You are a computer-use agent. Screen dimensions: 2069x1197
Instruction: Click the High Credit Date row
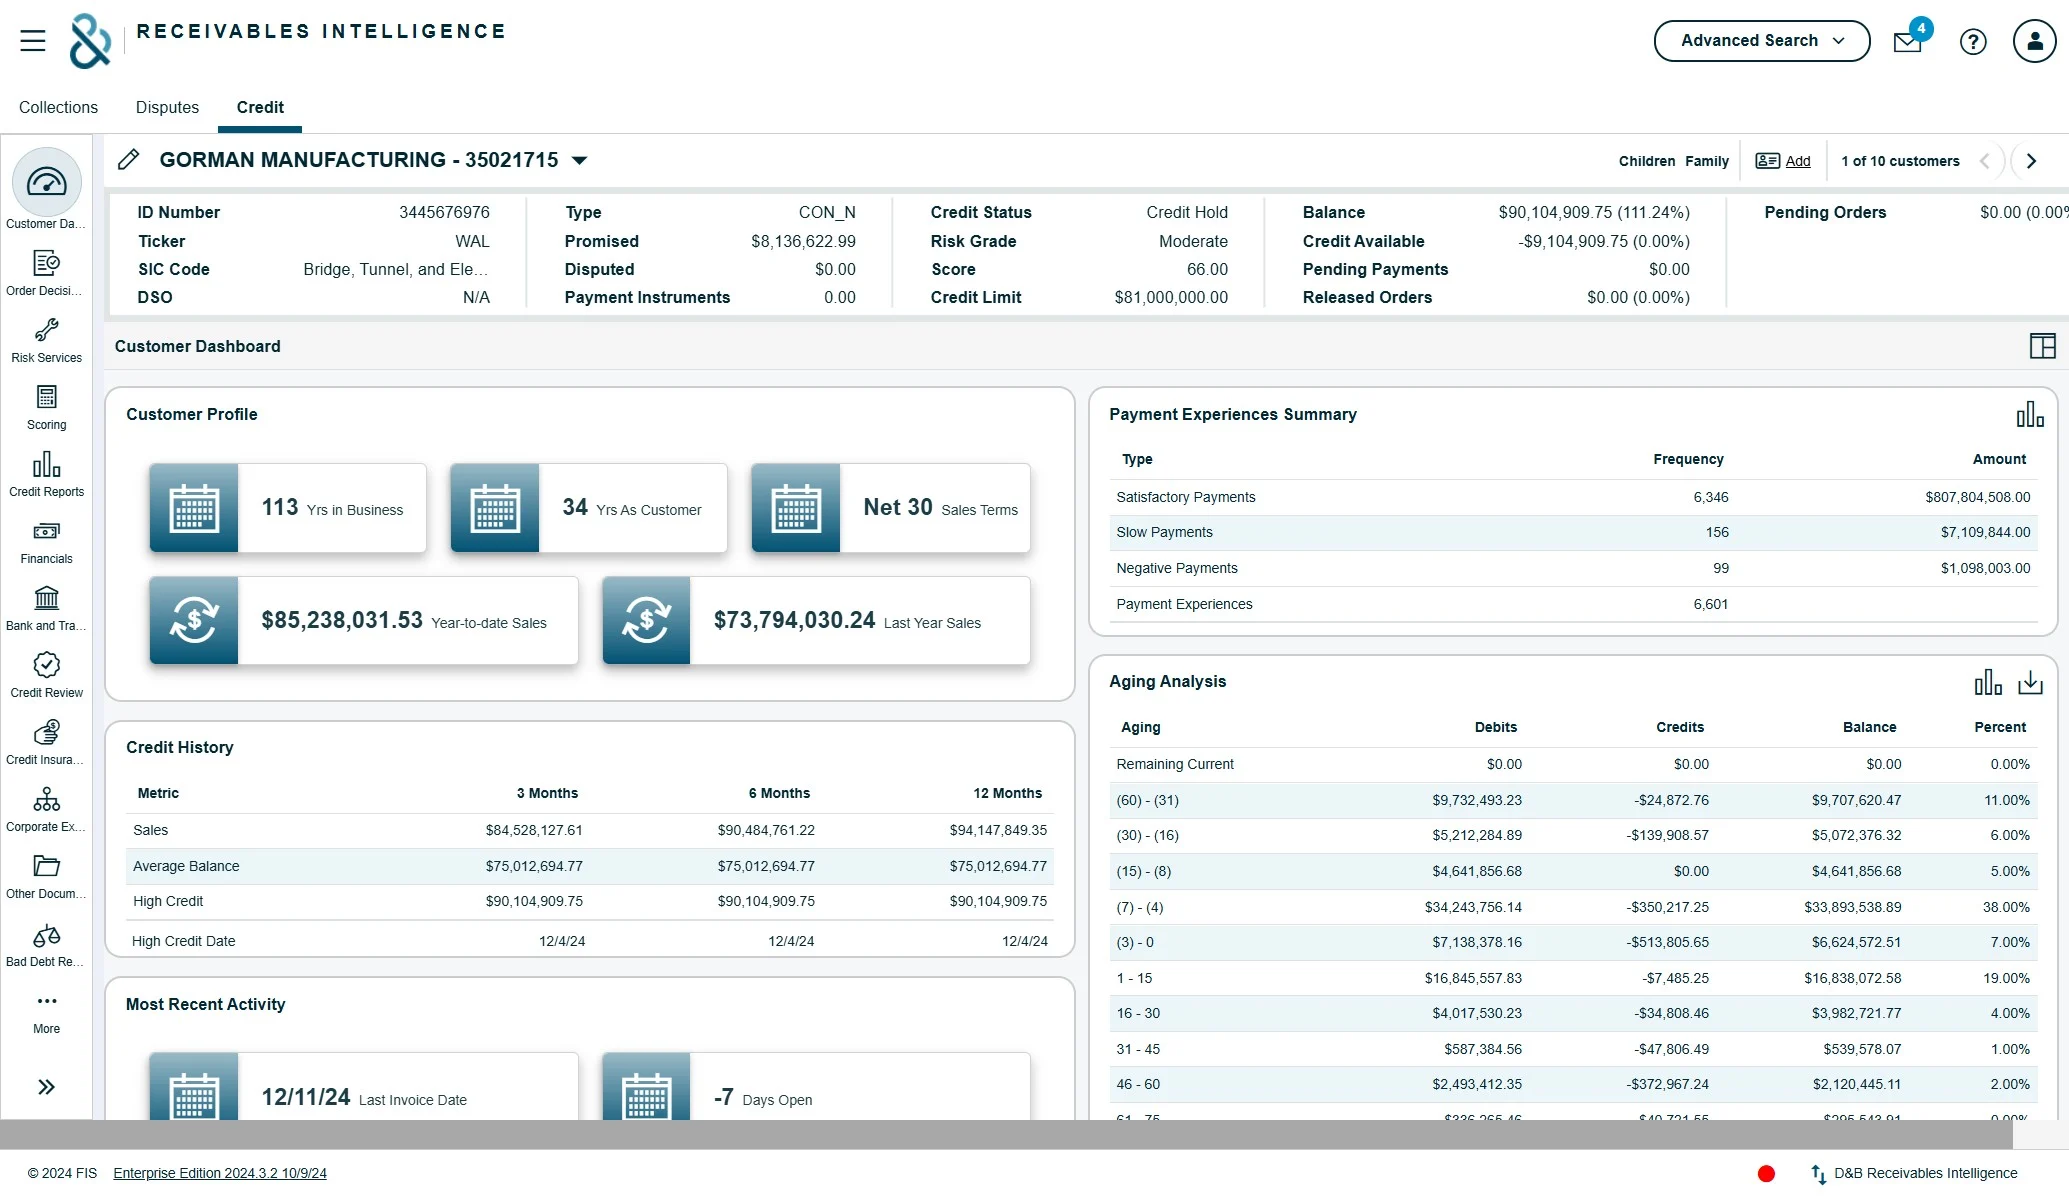tap(590, 941)
